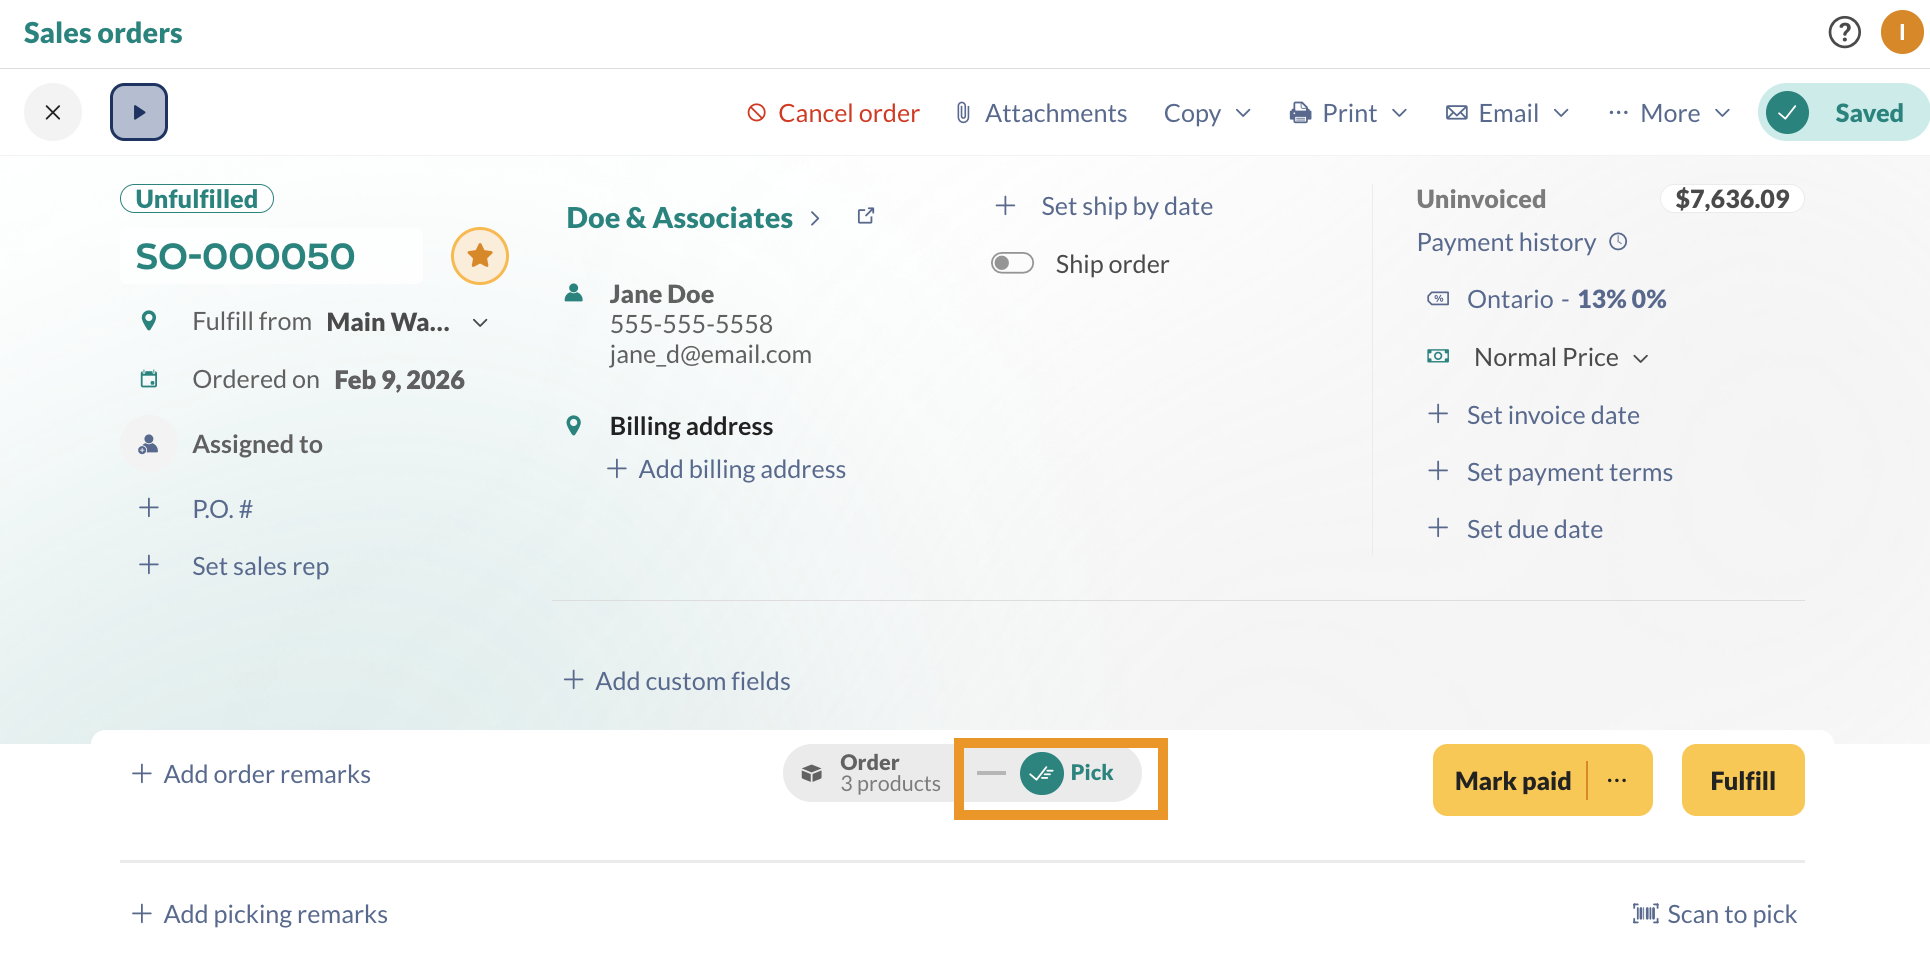Click the star favorite icon next to SO-000050
The width and height of the screenshot is (1930, 956).
[480, 256]
